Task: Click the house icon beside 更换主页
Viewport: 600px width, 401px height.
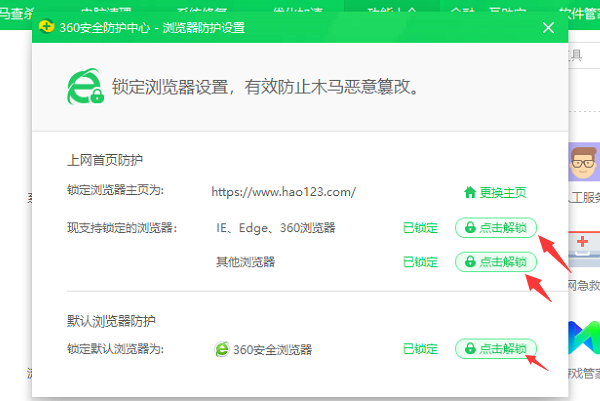Action: coord(470,192)
